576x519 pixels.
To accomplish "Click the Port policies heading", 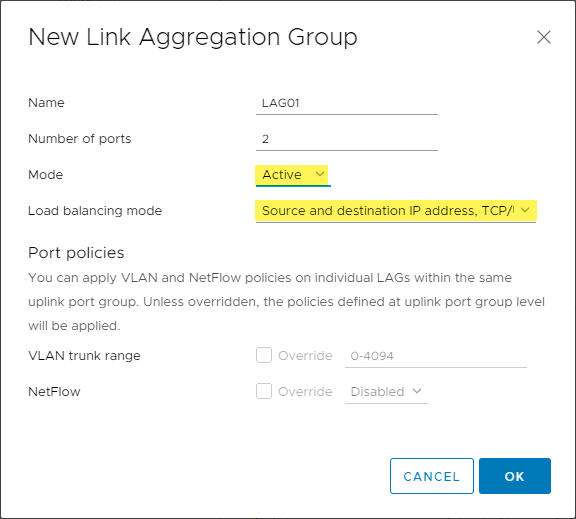I will coord(76,253).
